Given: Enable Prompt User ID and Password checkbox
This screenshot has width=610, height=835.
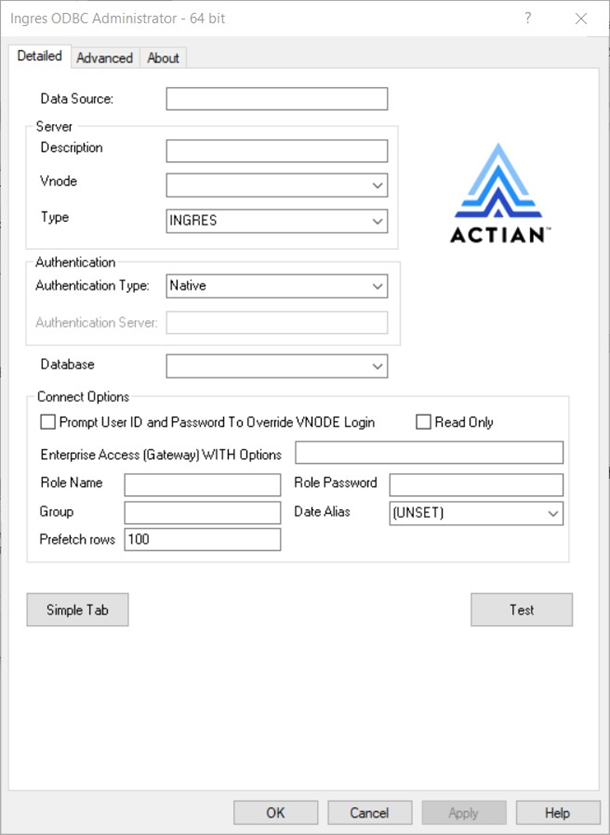Looking at the screenshot, I should click(x=48, y=423).
